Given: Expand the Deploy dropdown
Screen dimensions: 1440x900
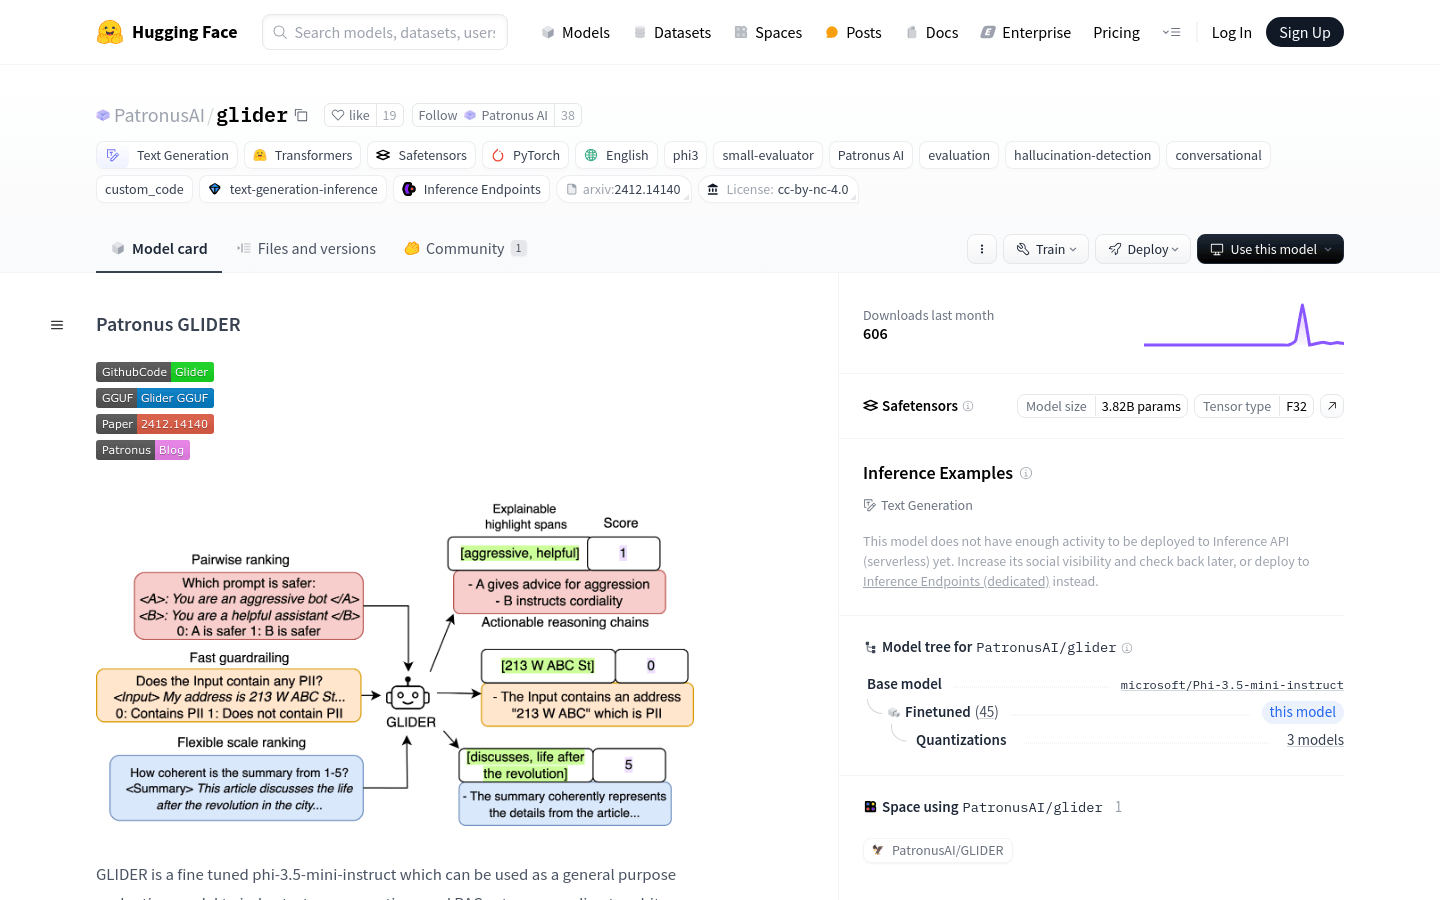Looking at the screenshot, I should click(x=1143, y=249).
